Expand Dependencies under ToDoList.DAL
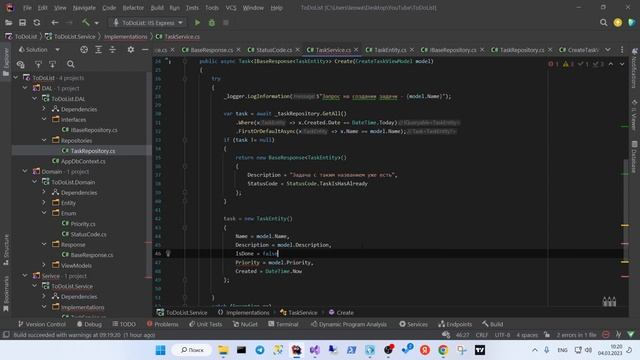The image size is (640, 360). [44, 109]
